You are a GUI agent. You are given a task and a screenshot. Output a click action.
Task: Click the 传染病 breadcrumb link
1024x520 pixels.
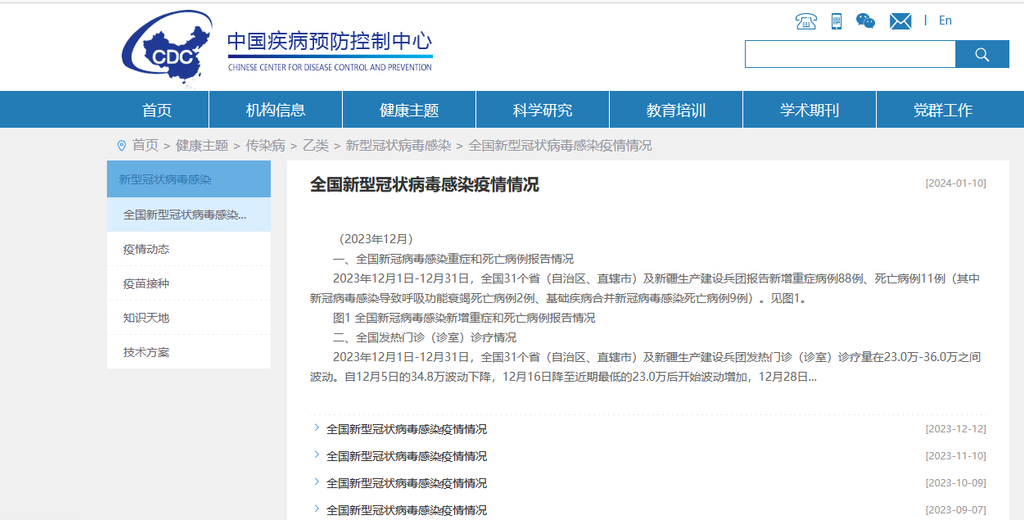click(x=265, y=145)
